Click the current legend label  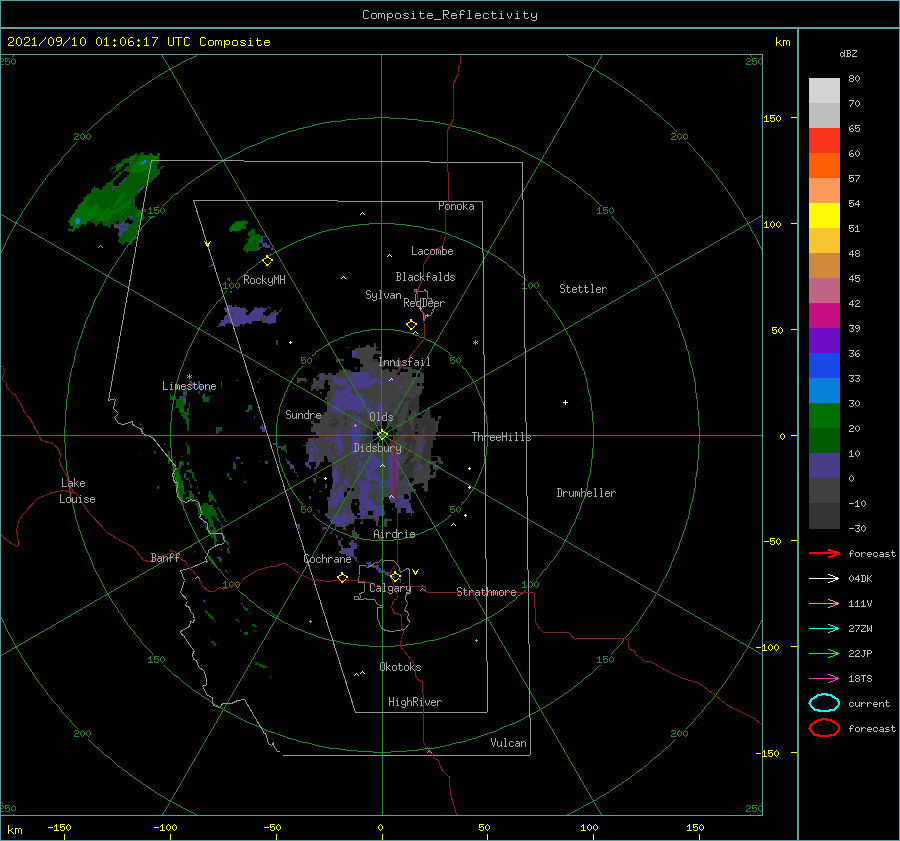[x=868, y=703]
